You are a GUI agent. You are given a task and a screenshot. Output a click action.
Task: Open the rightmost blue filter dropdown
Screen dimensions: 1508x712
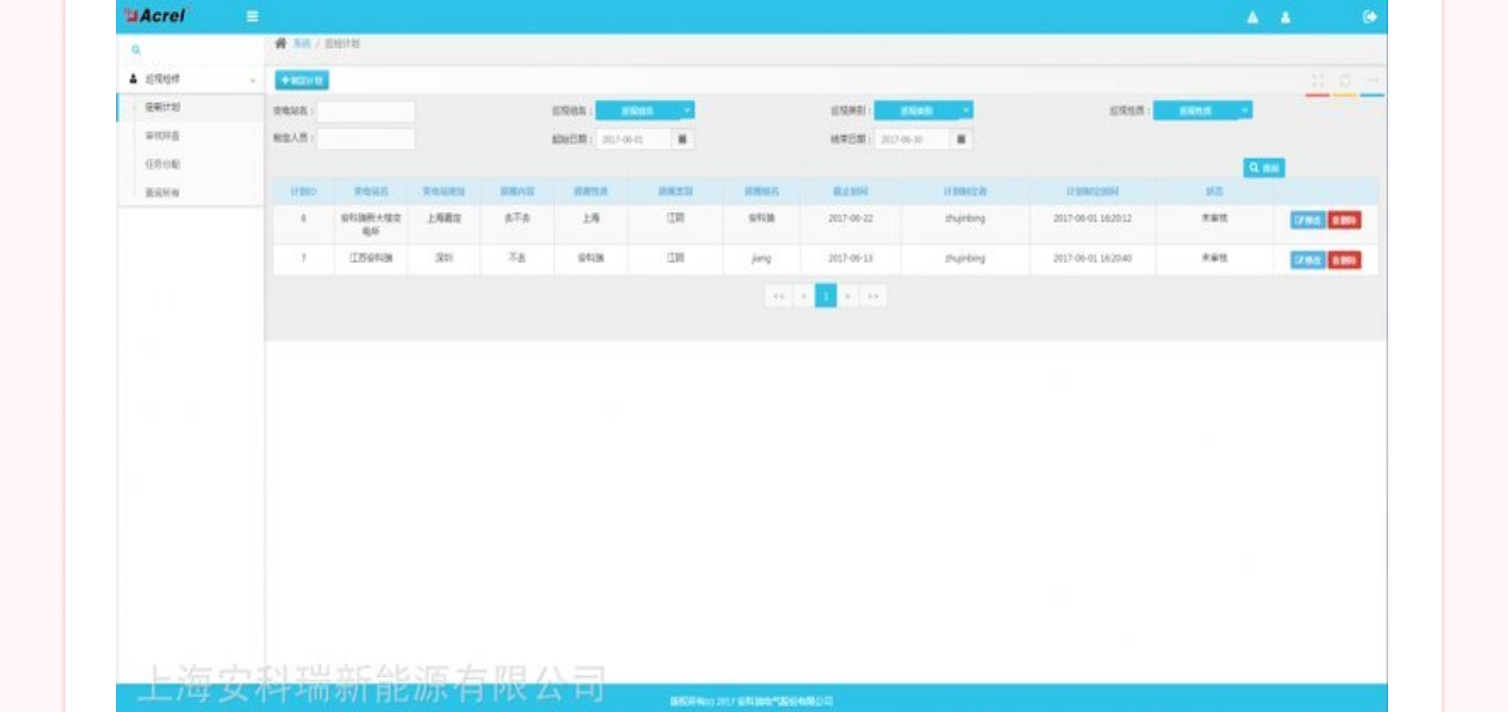[1202, 111]
